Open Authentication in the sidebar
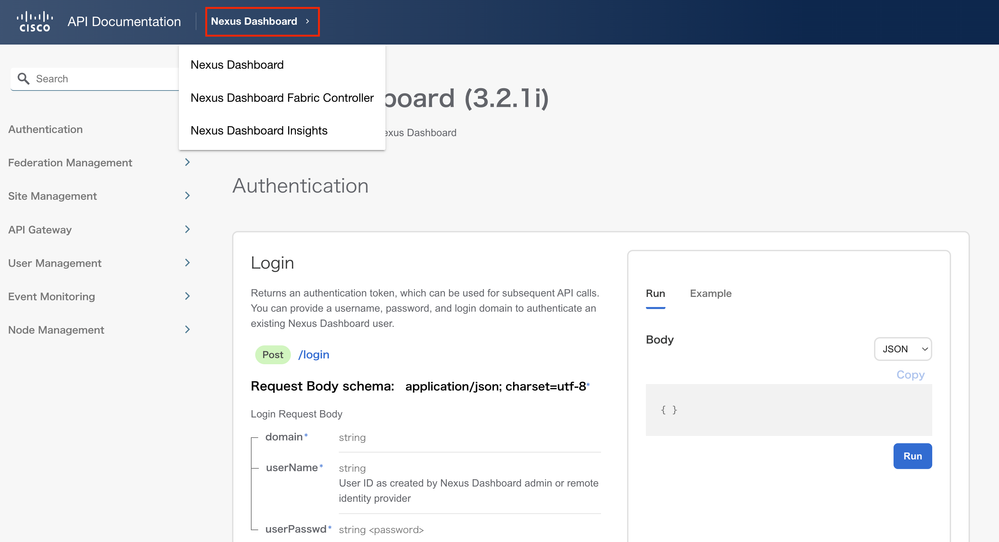The width and height of the screenshot is (999, 542). pos(45,129)
